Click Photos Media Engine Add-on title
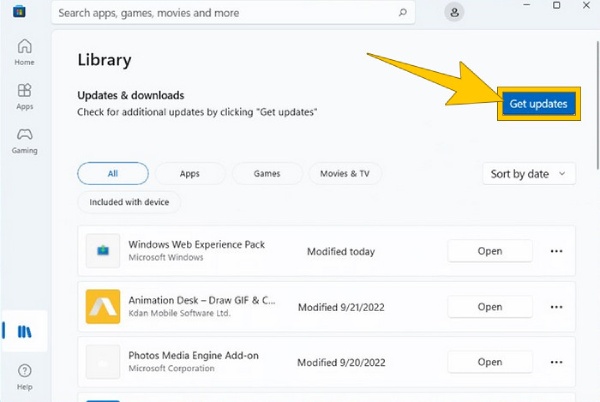This screenshot has width=600, height=402. 194,356
